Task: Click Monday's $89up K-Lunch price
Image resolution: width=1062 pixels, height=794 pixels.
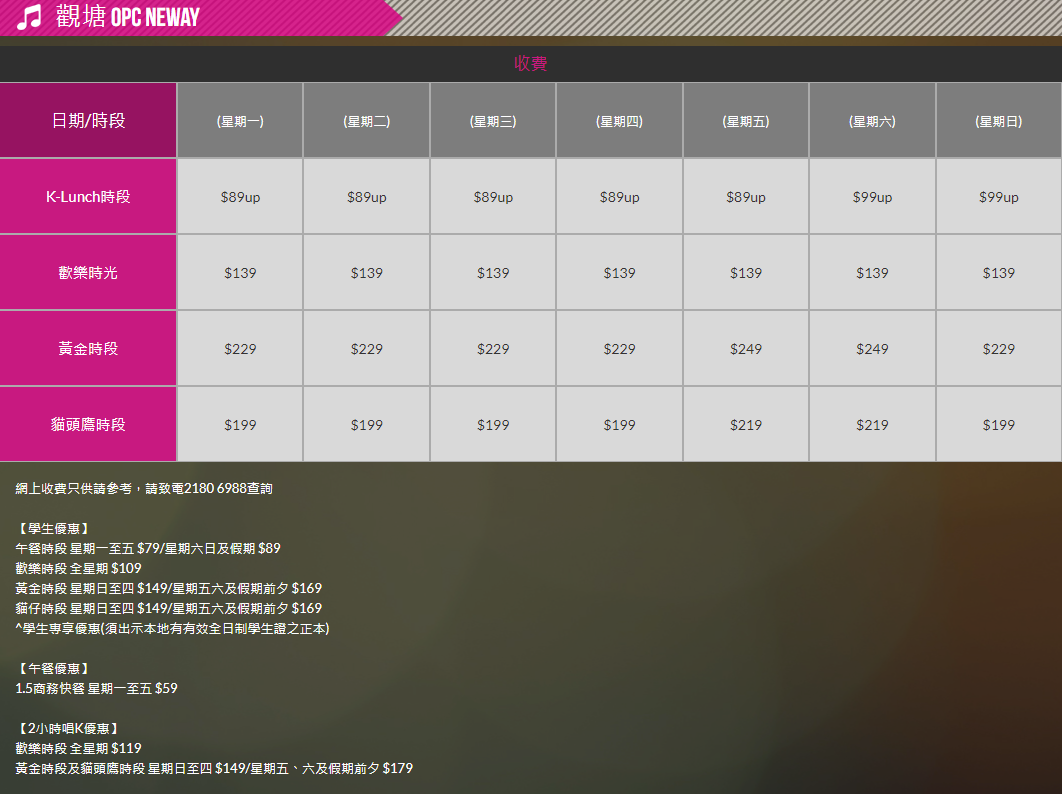Action: tap(240, 197)
